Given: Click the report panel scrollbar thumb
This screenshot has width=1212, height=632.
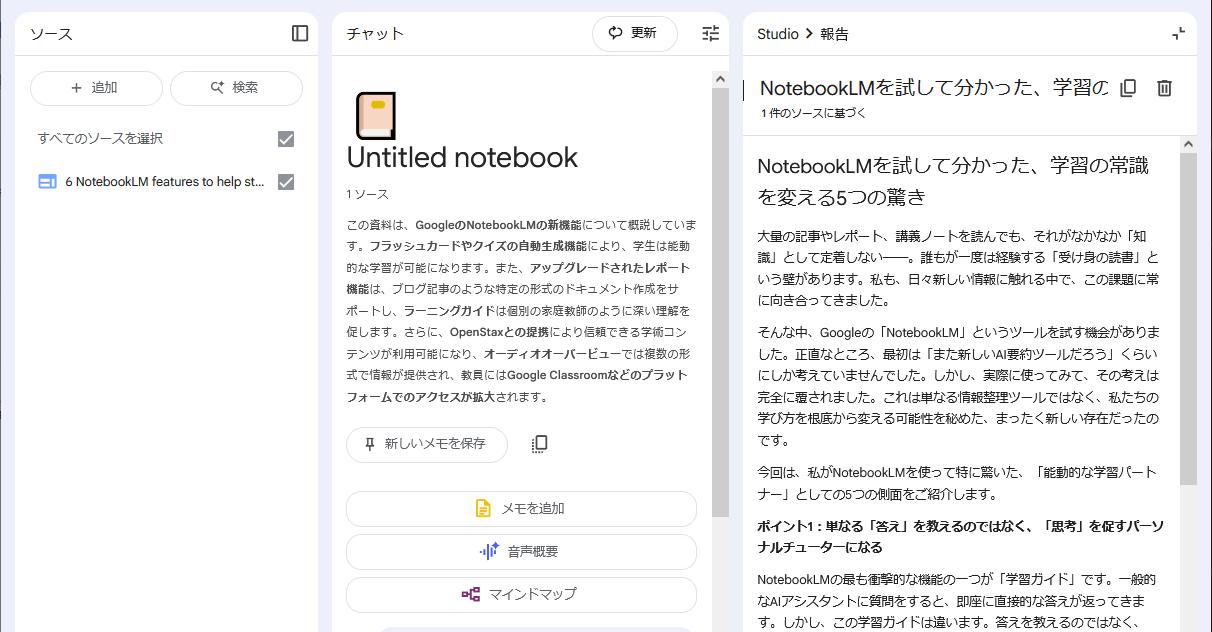Looking at the screenshot, I should click(1189, 320).
